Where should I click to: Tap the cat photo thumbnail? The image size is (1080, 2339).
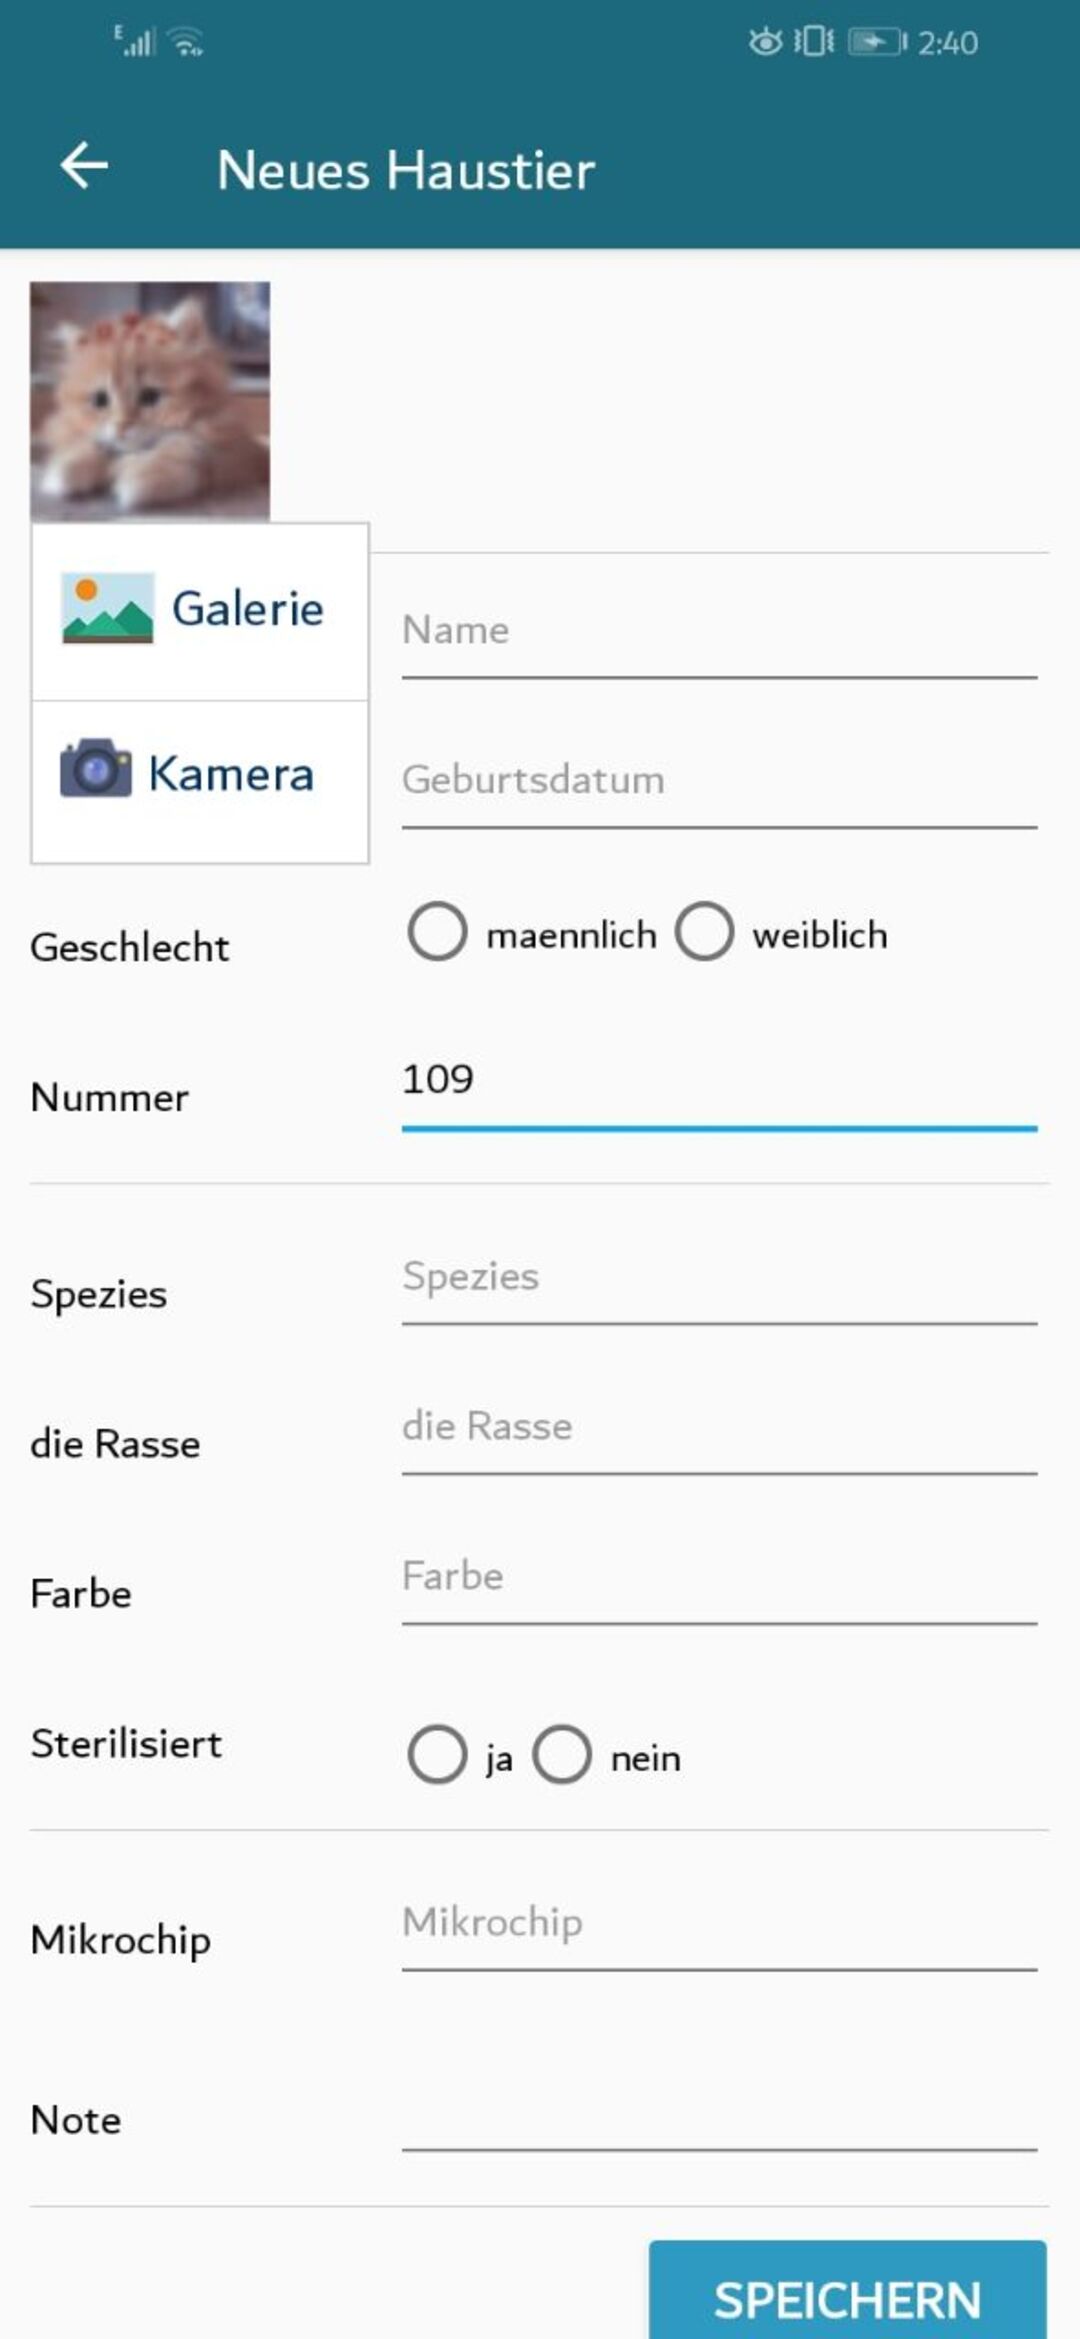point(150,401)
